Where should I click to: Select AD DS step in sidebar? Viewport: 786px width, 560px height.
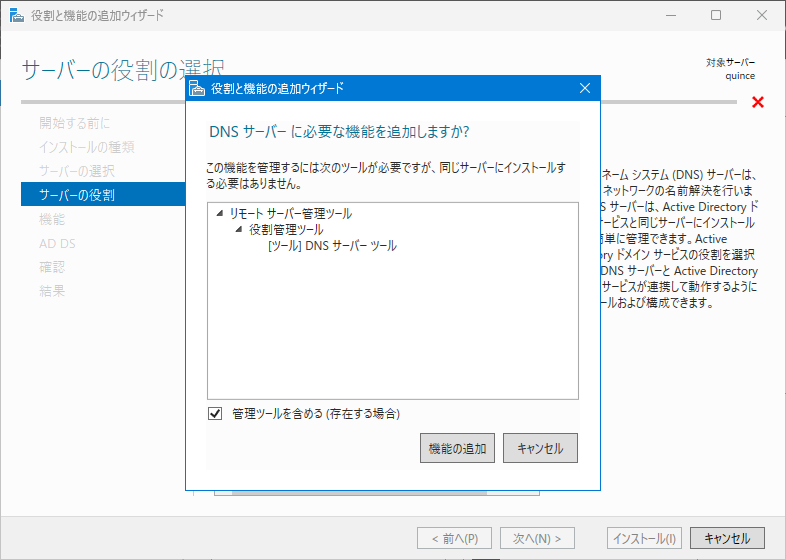(x=57, y=243)
